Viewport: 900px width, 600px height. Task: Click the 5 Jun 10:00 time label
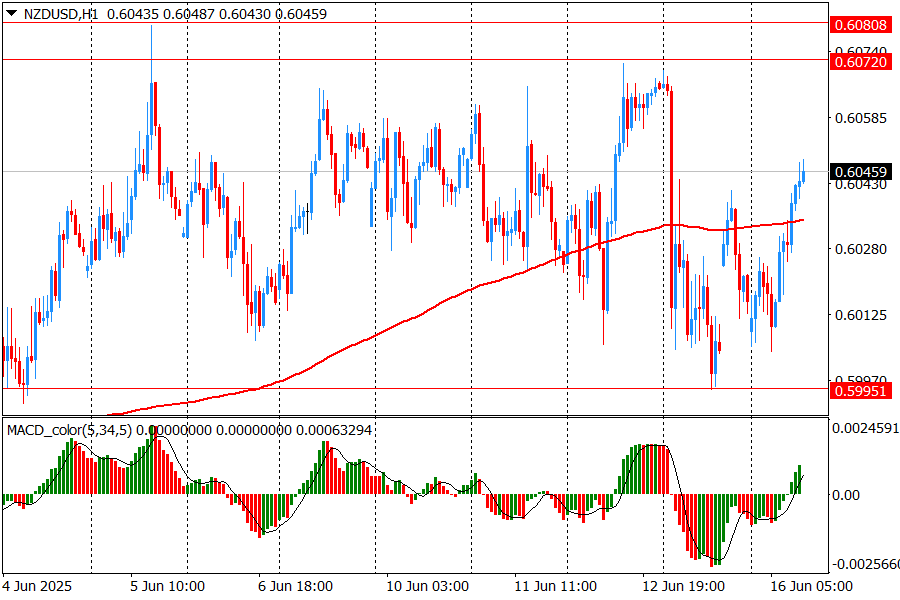[168, 585]
